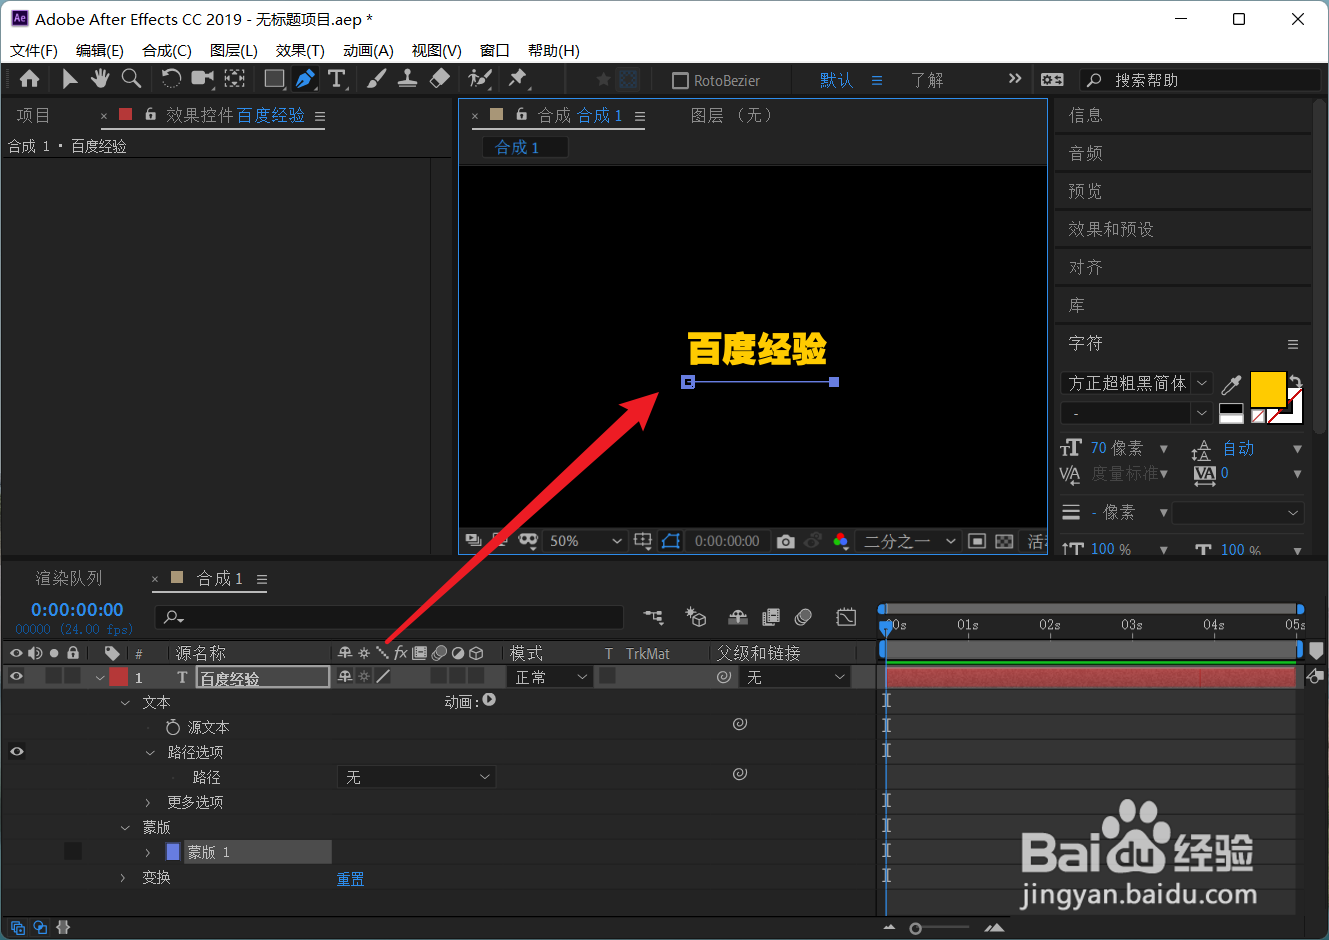Open the 文件(F) menu
The width and height of the screenshot is (1329, 940).
pyautogui.click(x=34, y=50)
